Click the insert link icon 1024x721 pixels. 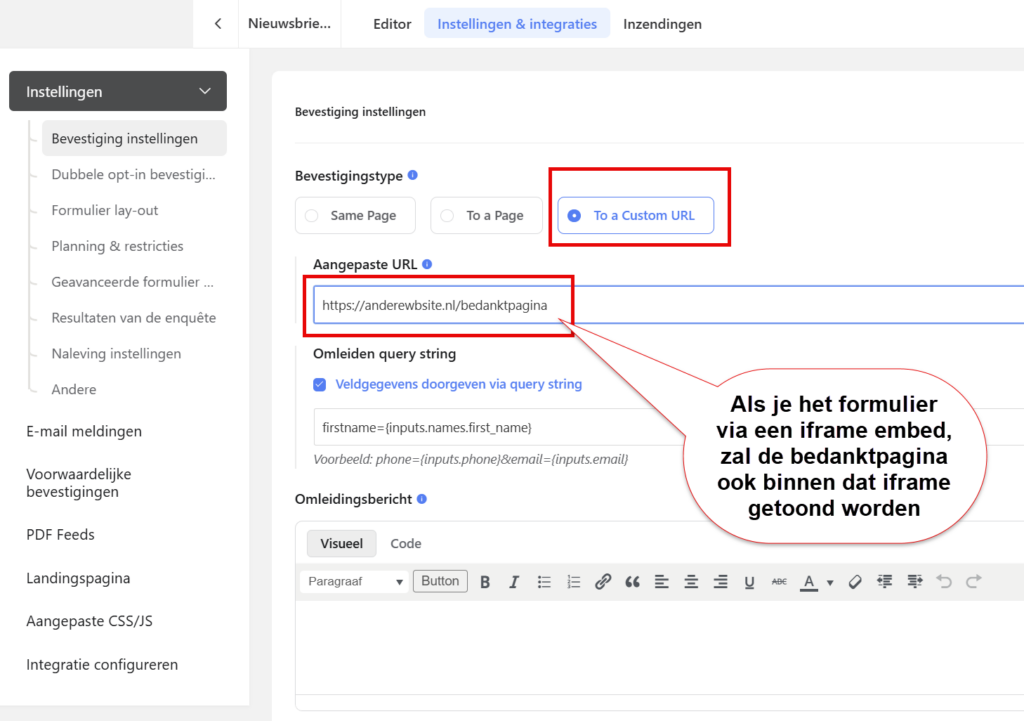(603, 582)
